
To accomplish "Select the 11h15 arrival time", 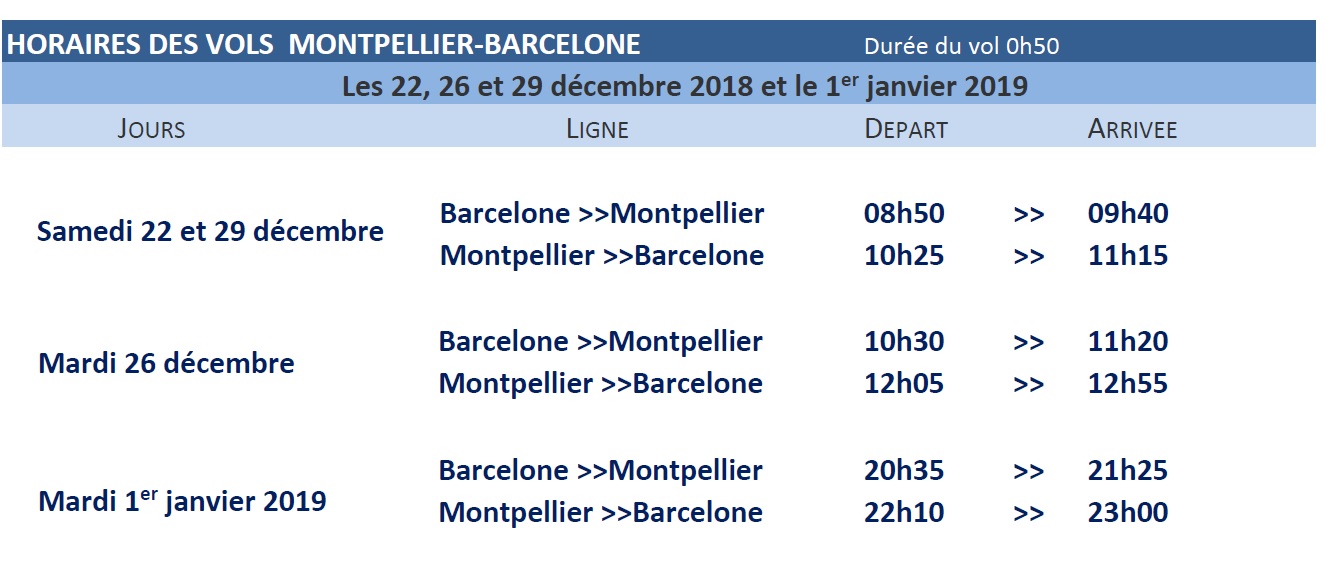I will pyautogui.click(x=1128, y=256).
